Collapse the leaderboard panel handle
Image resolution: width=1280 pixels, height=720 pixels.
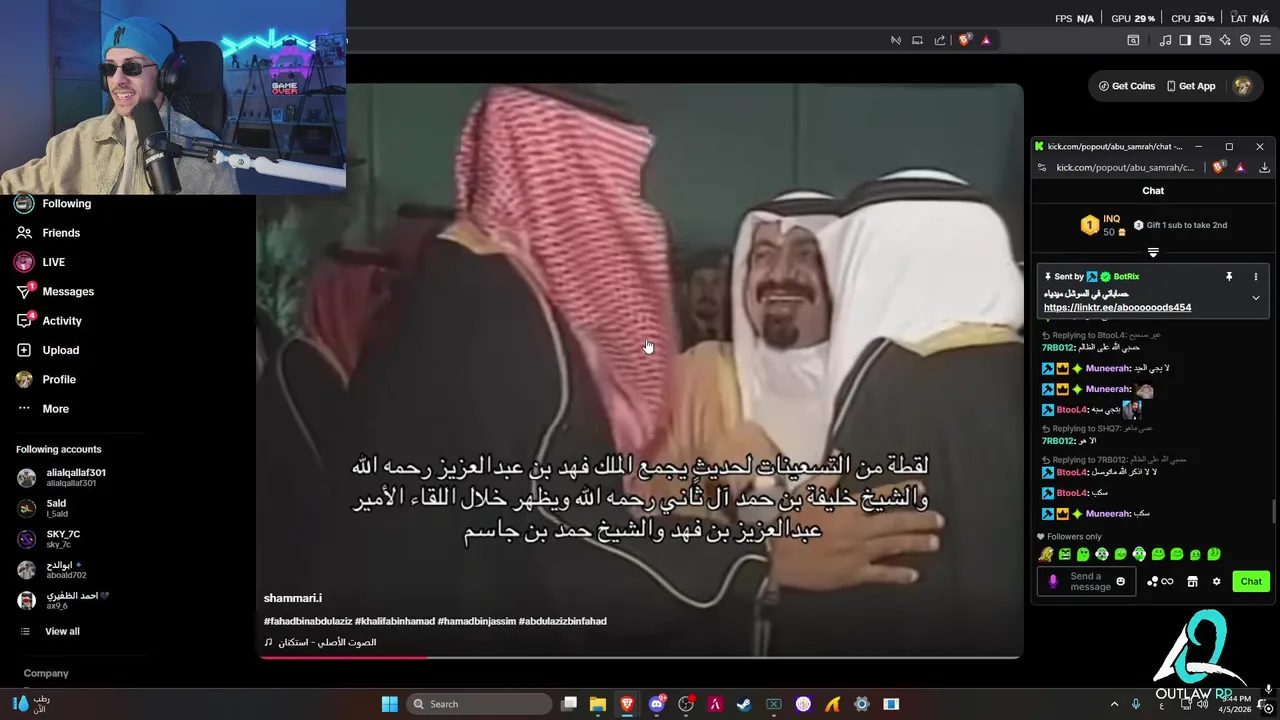coord(1153,252)
